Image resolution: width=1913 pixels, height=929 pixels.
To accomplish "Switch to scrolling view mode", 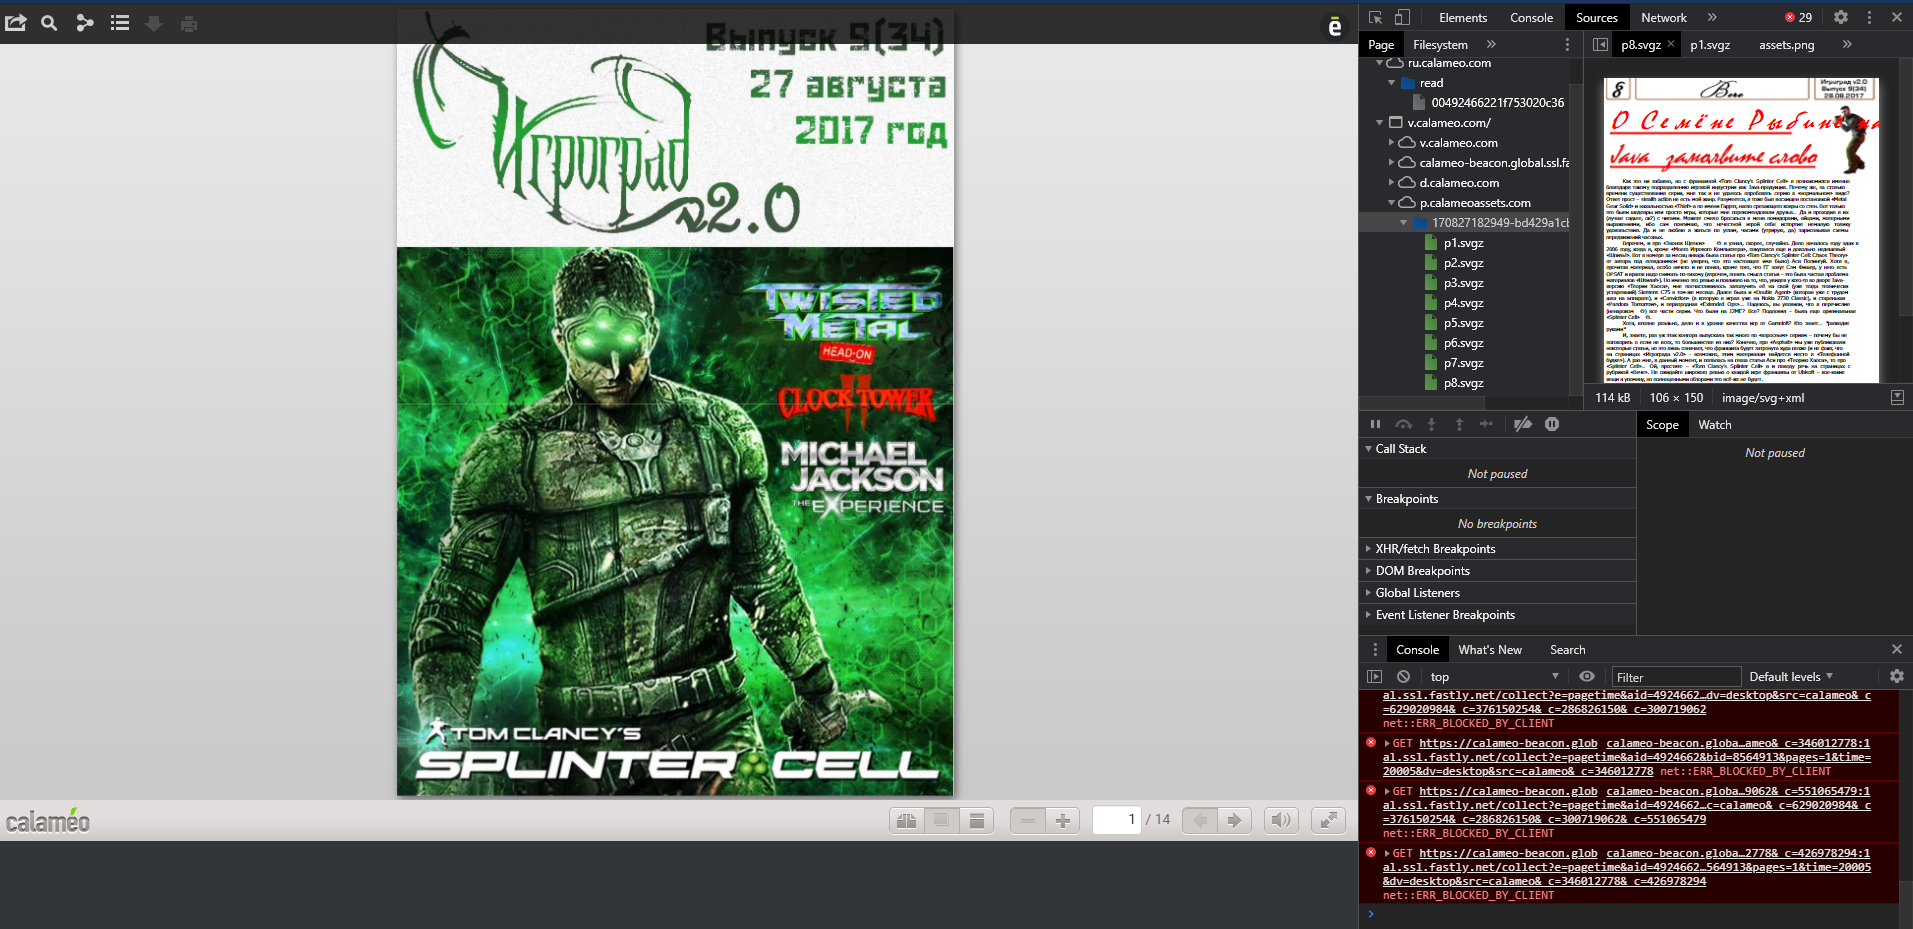I will [x=976, y=821].
